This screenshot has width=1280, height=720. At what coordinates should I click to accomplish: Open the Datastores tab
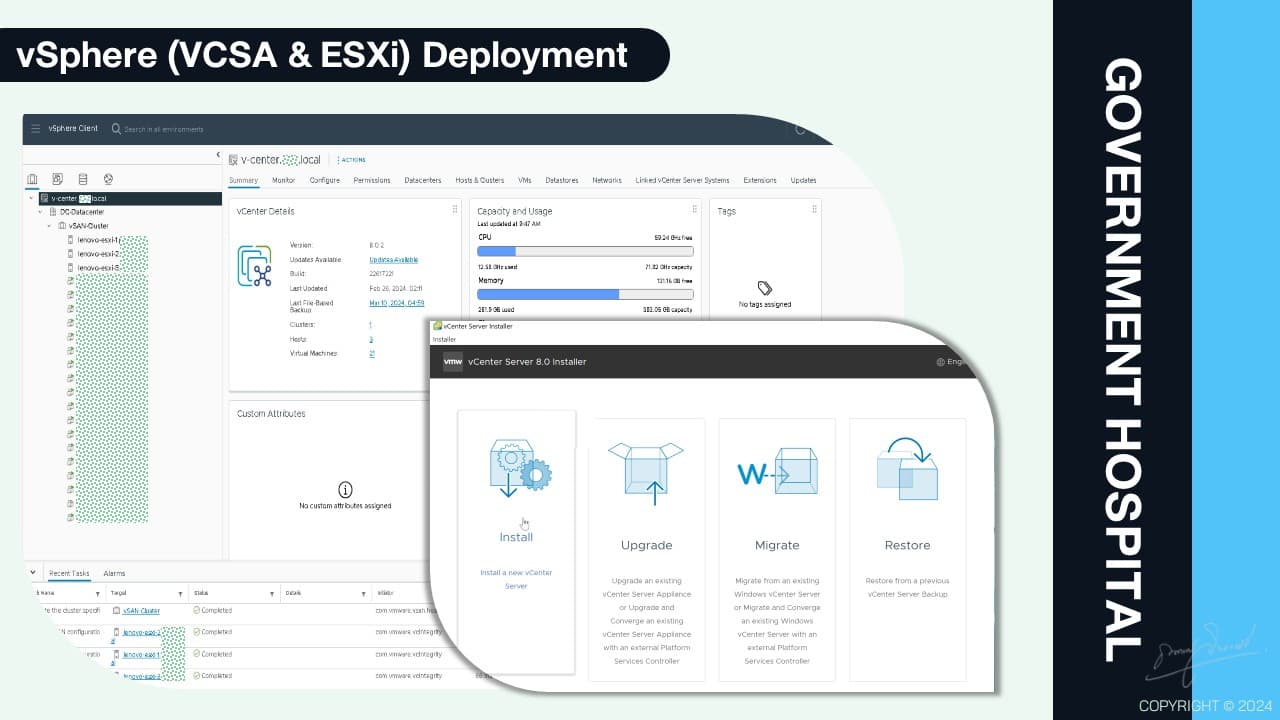tap(562, 181)
